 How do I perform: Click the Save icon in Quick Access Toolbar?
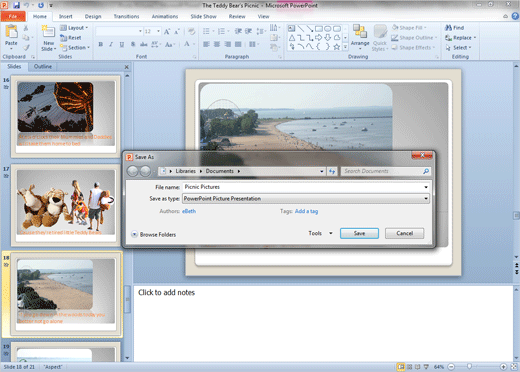[x=16, y=5]
